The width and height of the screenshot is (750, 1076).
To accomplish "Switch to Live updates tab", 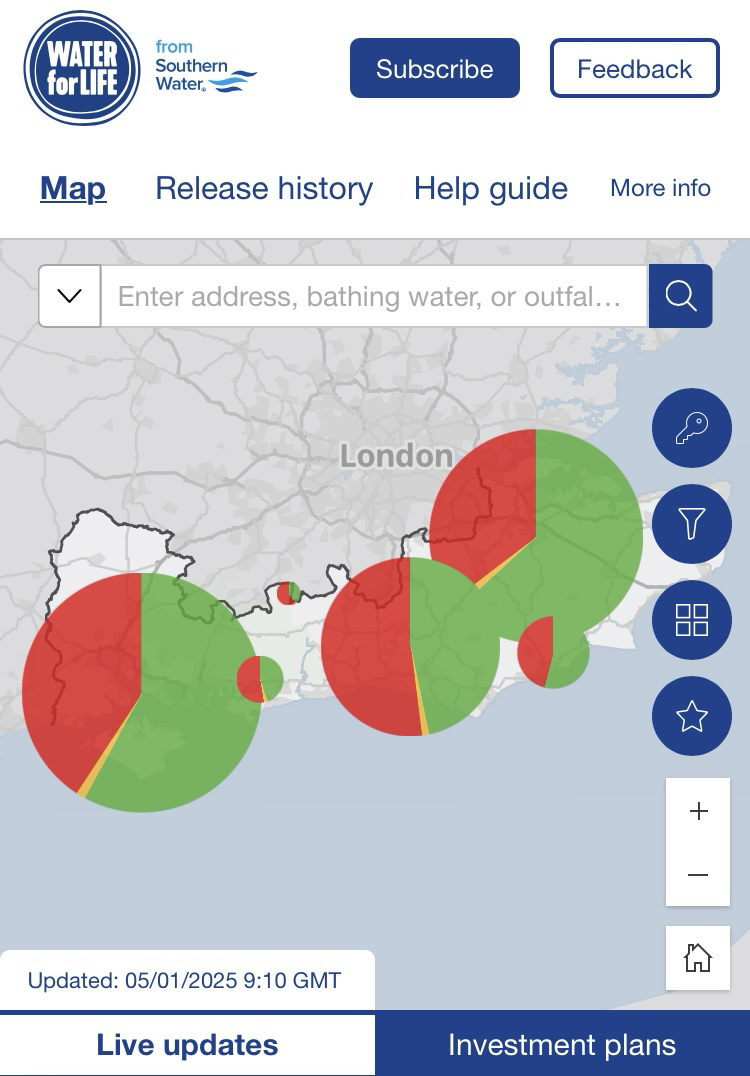I will tap(187, 1045).
